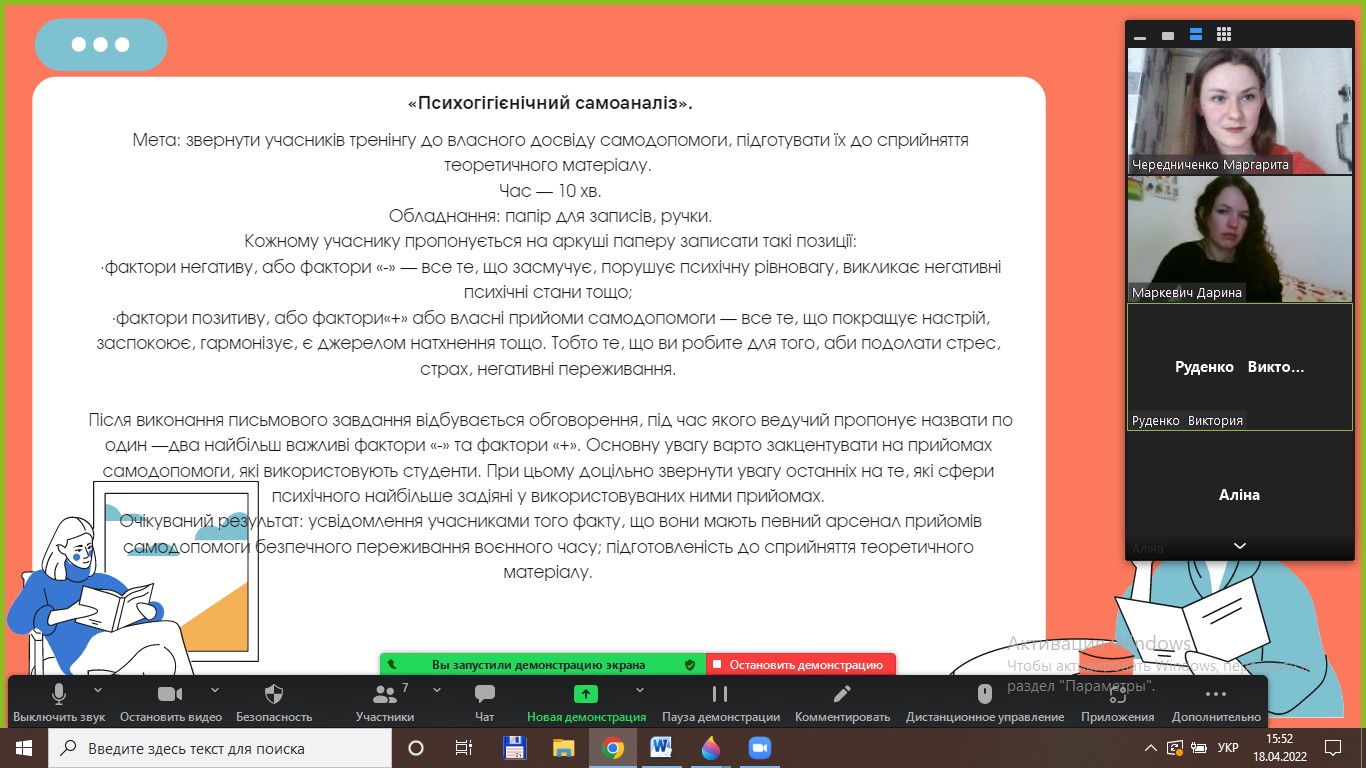The height and width of the screenshot is (768, 1366).
Task: Open the Безопасность shield menu
Action: click(274, 701)
